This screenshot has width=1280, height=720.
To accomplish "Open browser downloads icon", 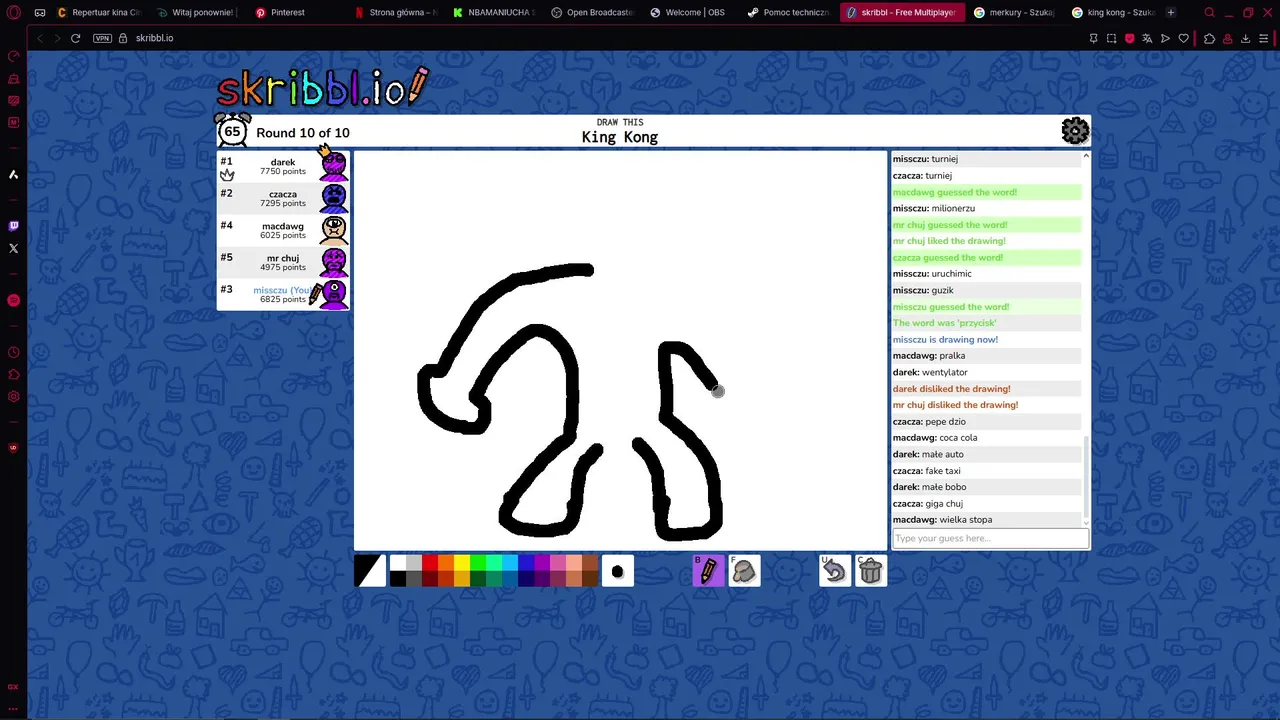I will click(1245, 38).
